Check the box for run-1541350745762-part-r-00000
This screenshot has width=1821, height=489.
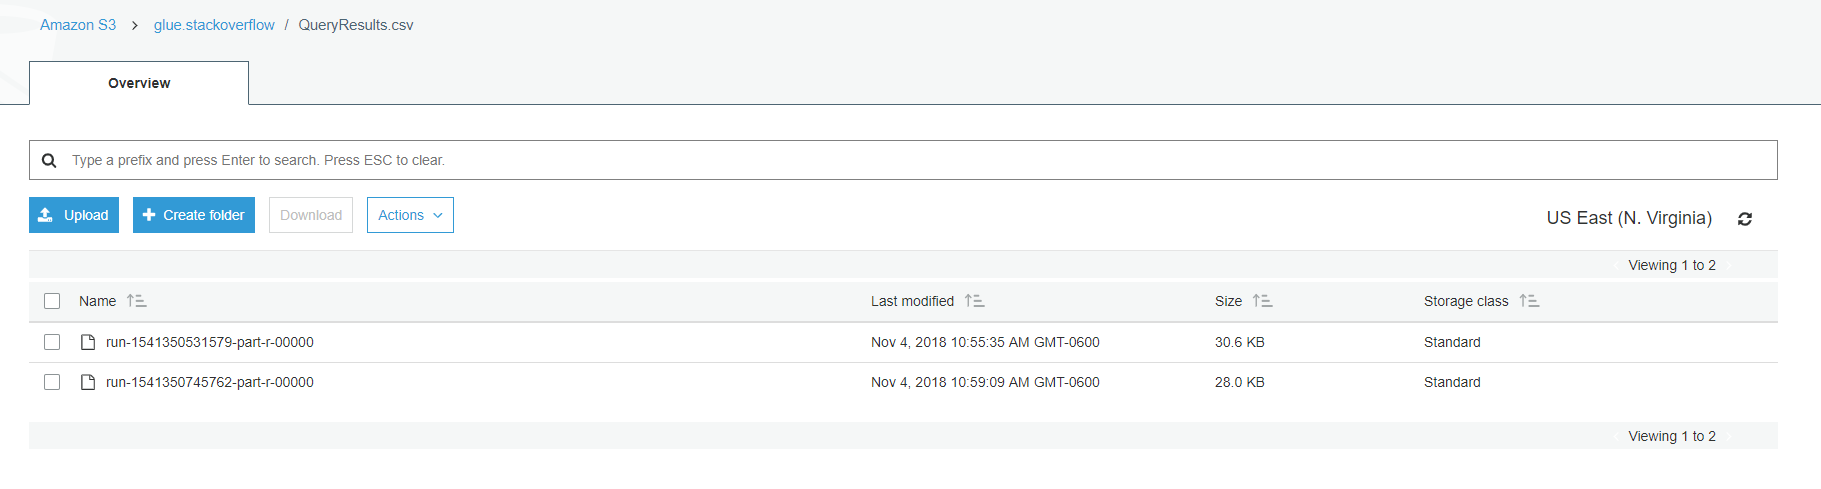click(x=52, y=382)
